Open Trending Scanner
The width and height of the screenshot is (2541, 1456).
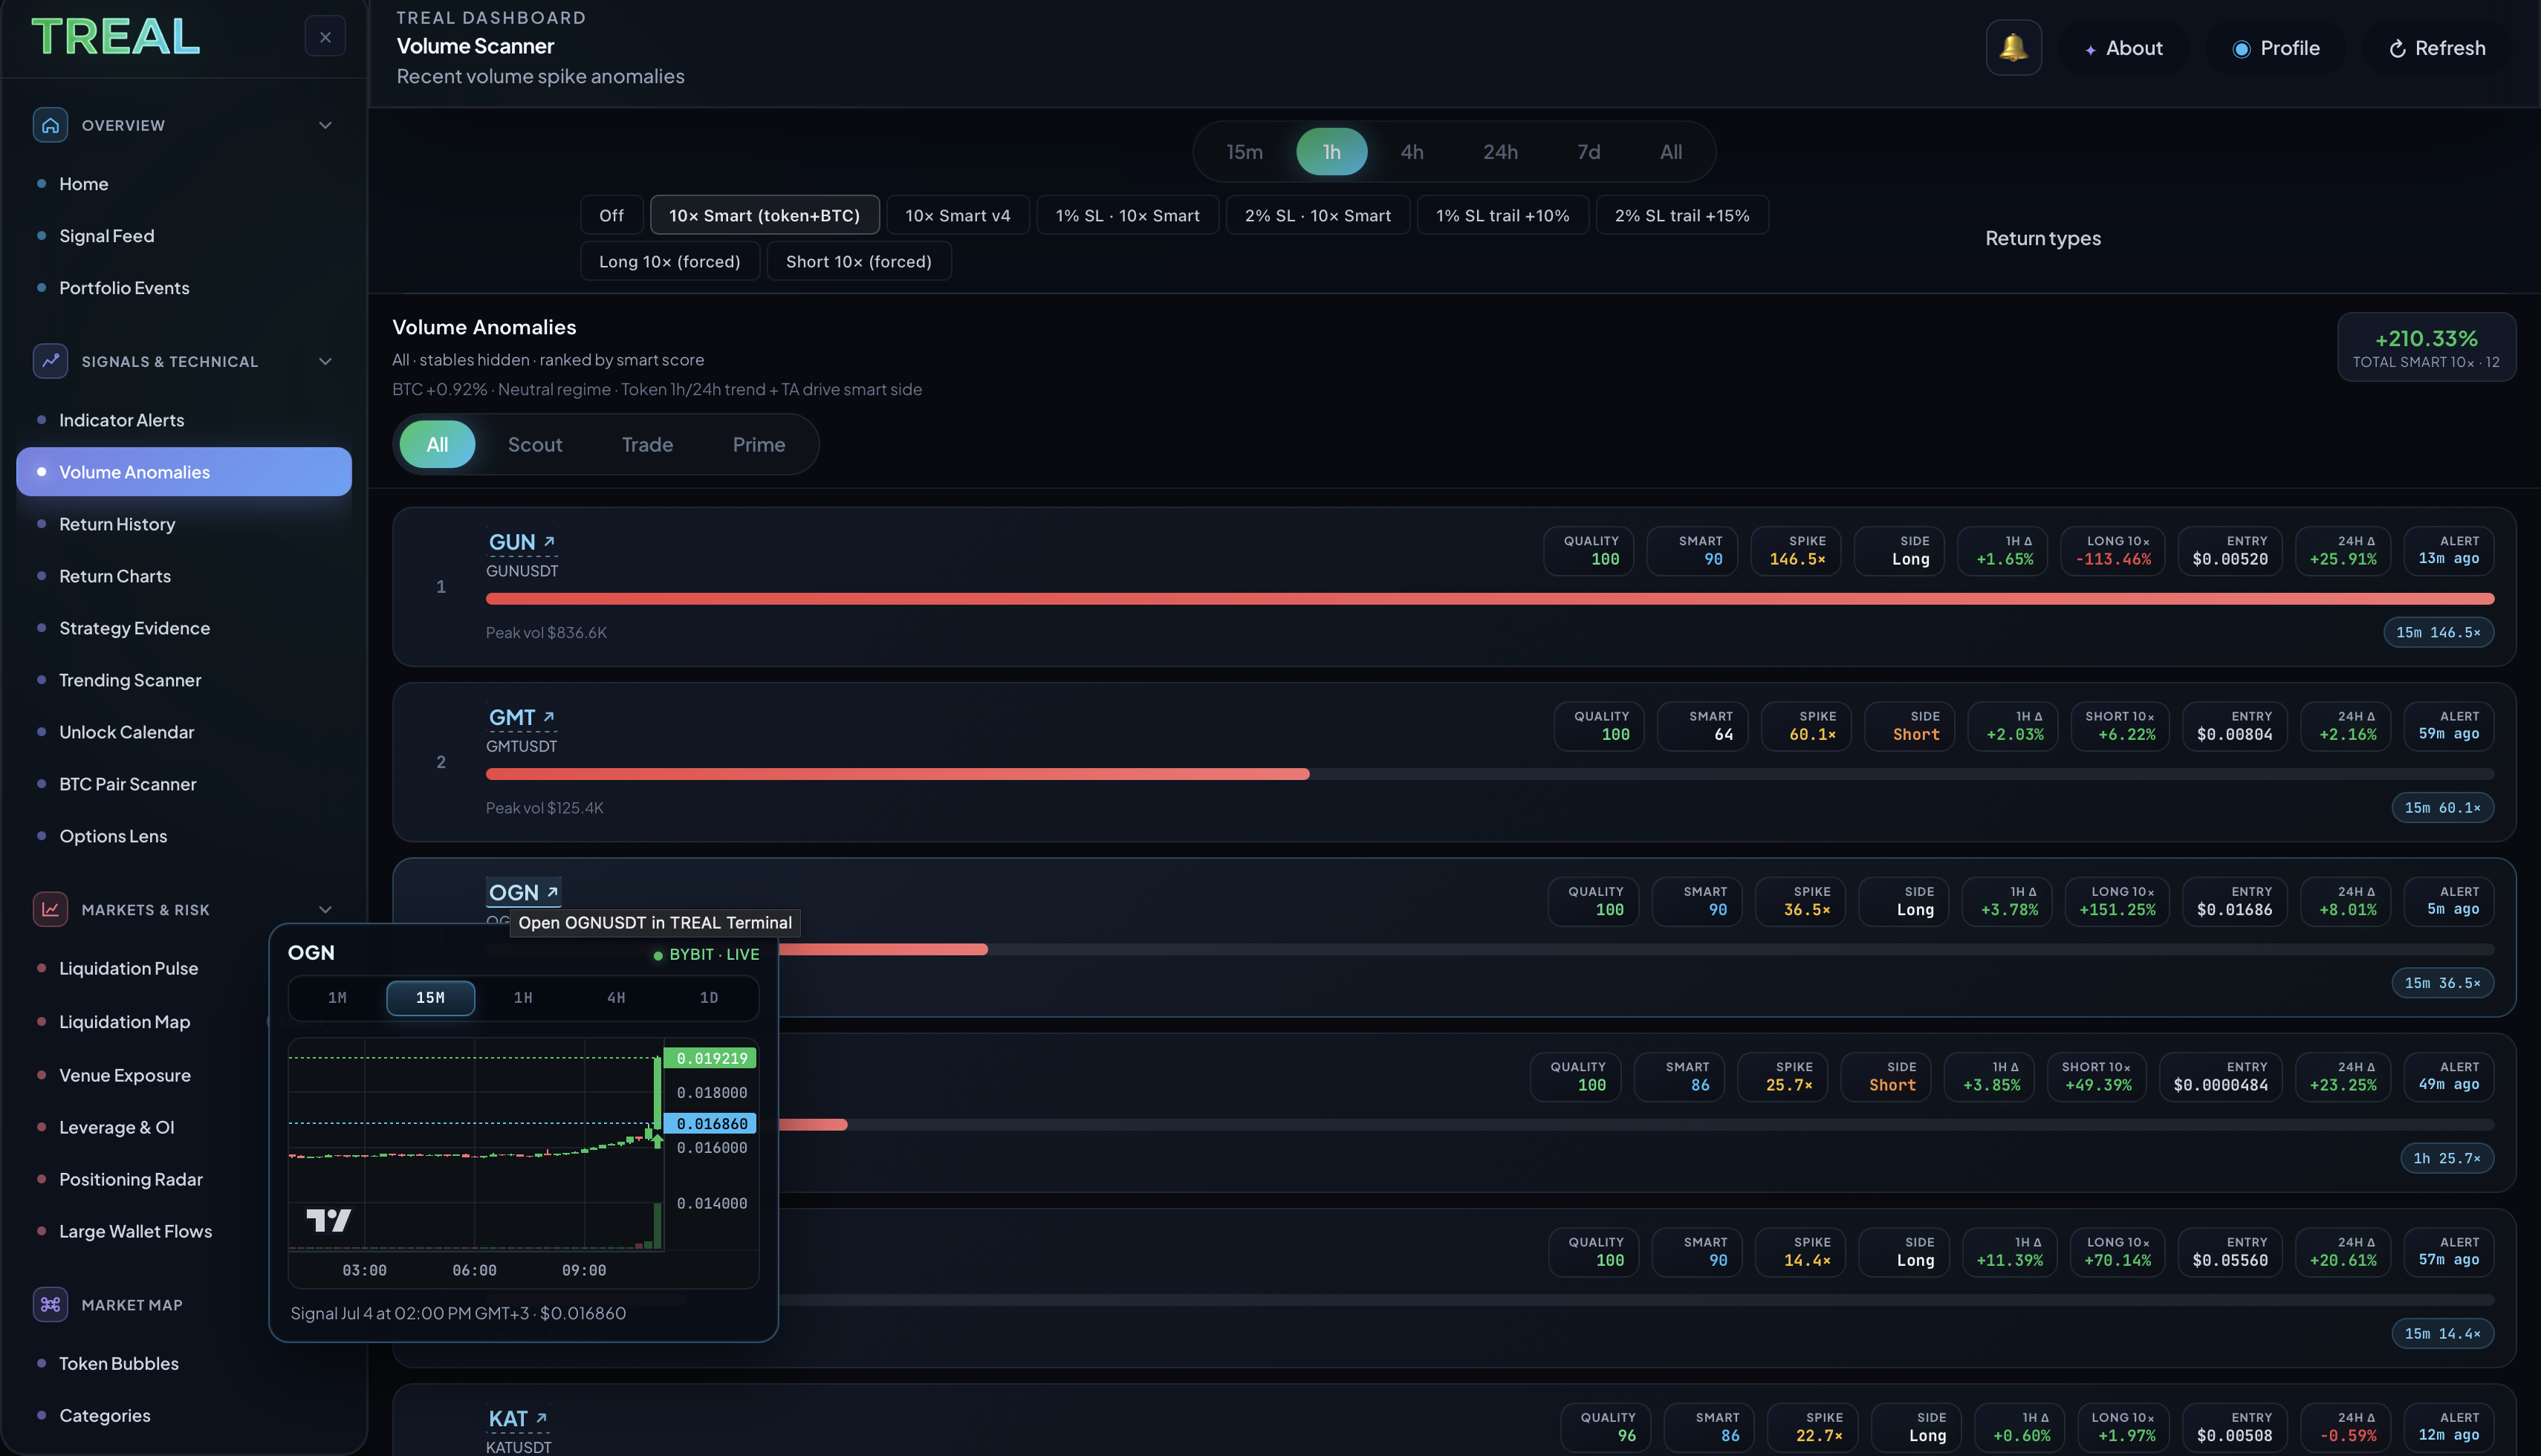point(184,680)
